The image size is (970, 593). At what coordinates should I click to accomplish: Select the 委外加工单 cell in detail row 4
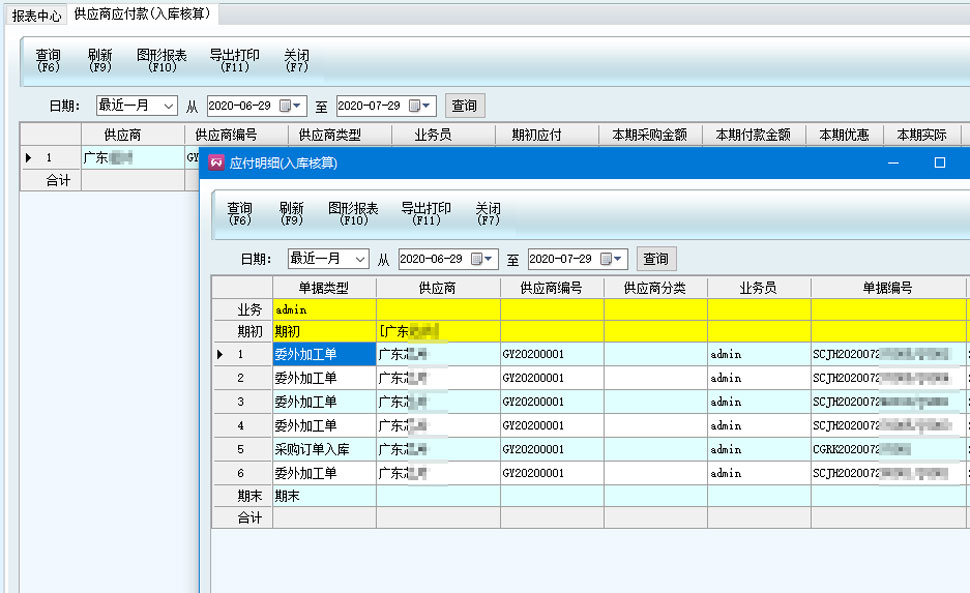pyautogui.click(x=324, y=425)
